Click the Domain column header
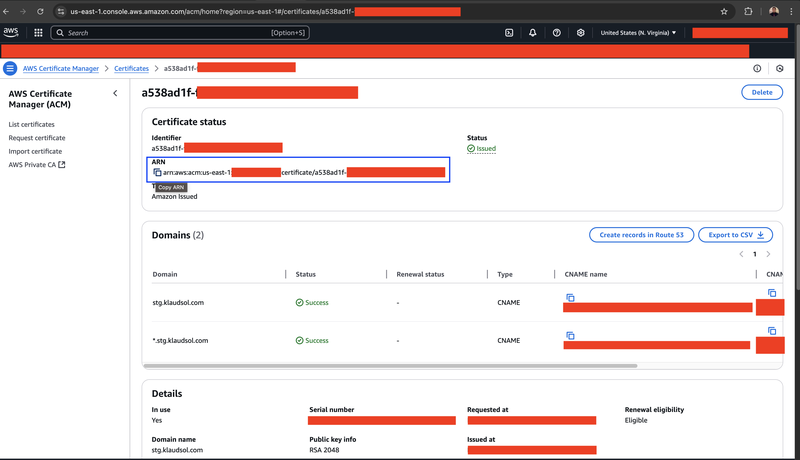 [x=165, y=274]
